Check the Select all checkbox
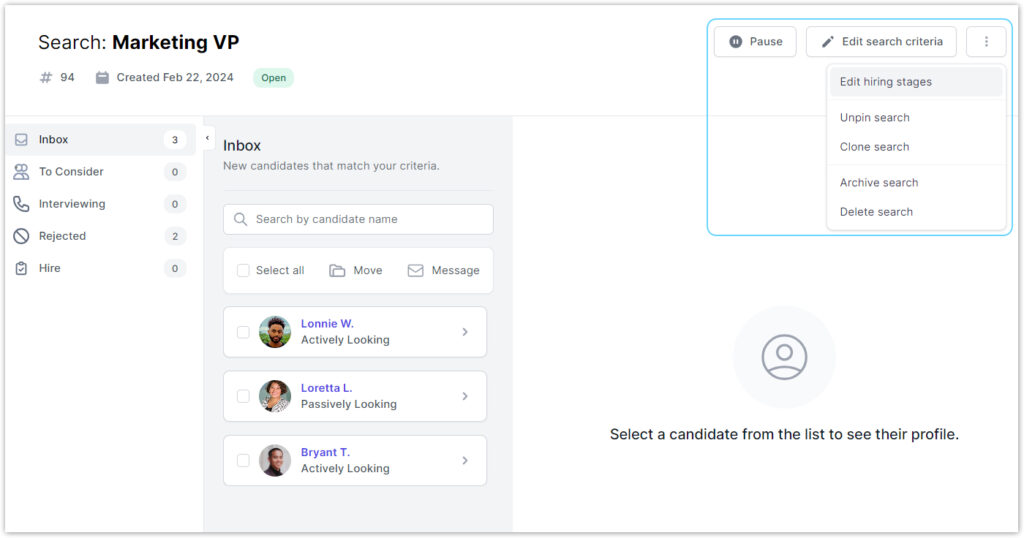Screen dimensions: 1024x538 coord(243,271)
